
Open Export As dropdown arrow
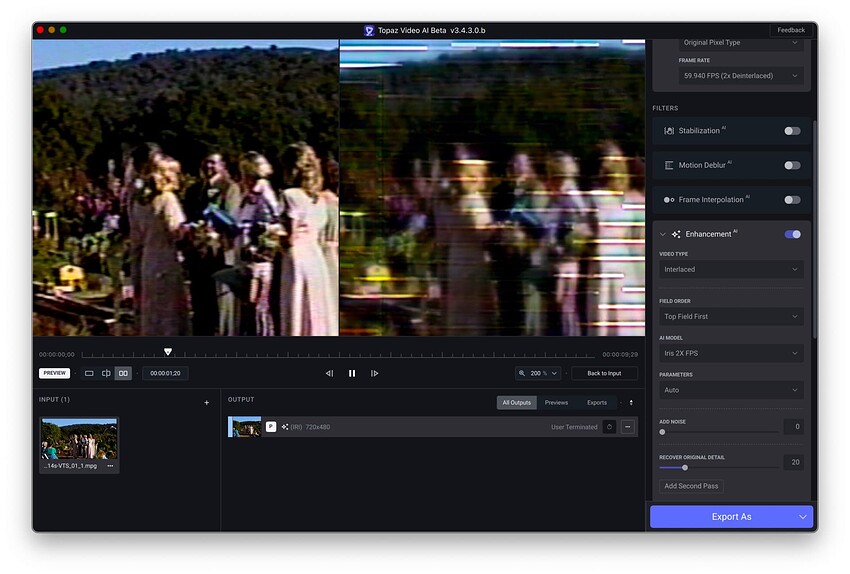click(803, 517)
